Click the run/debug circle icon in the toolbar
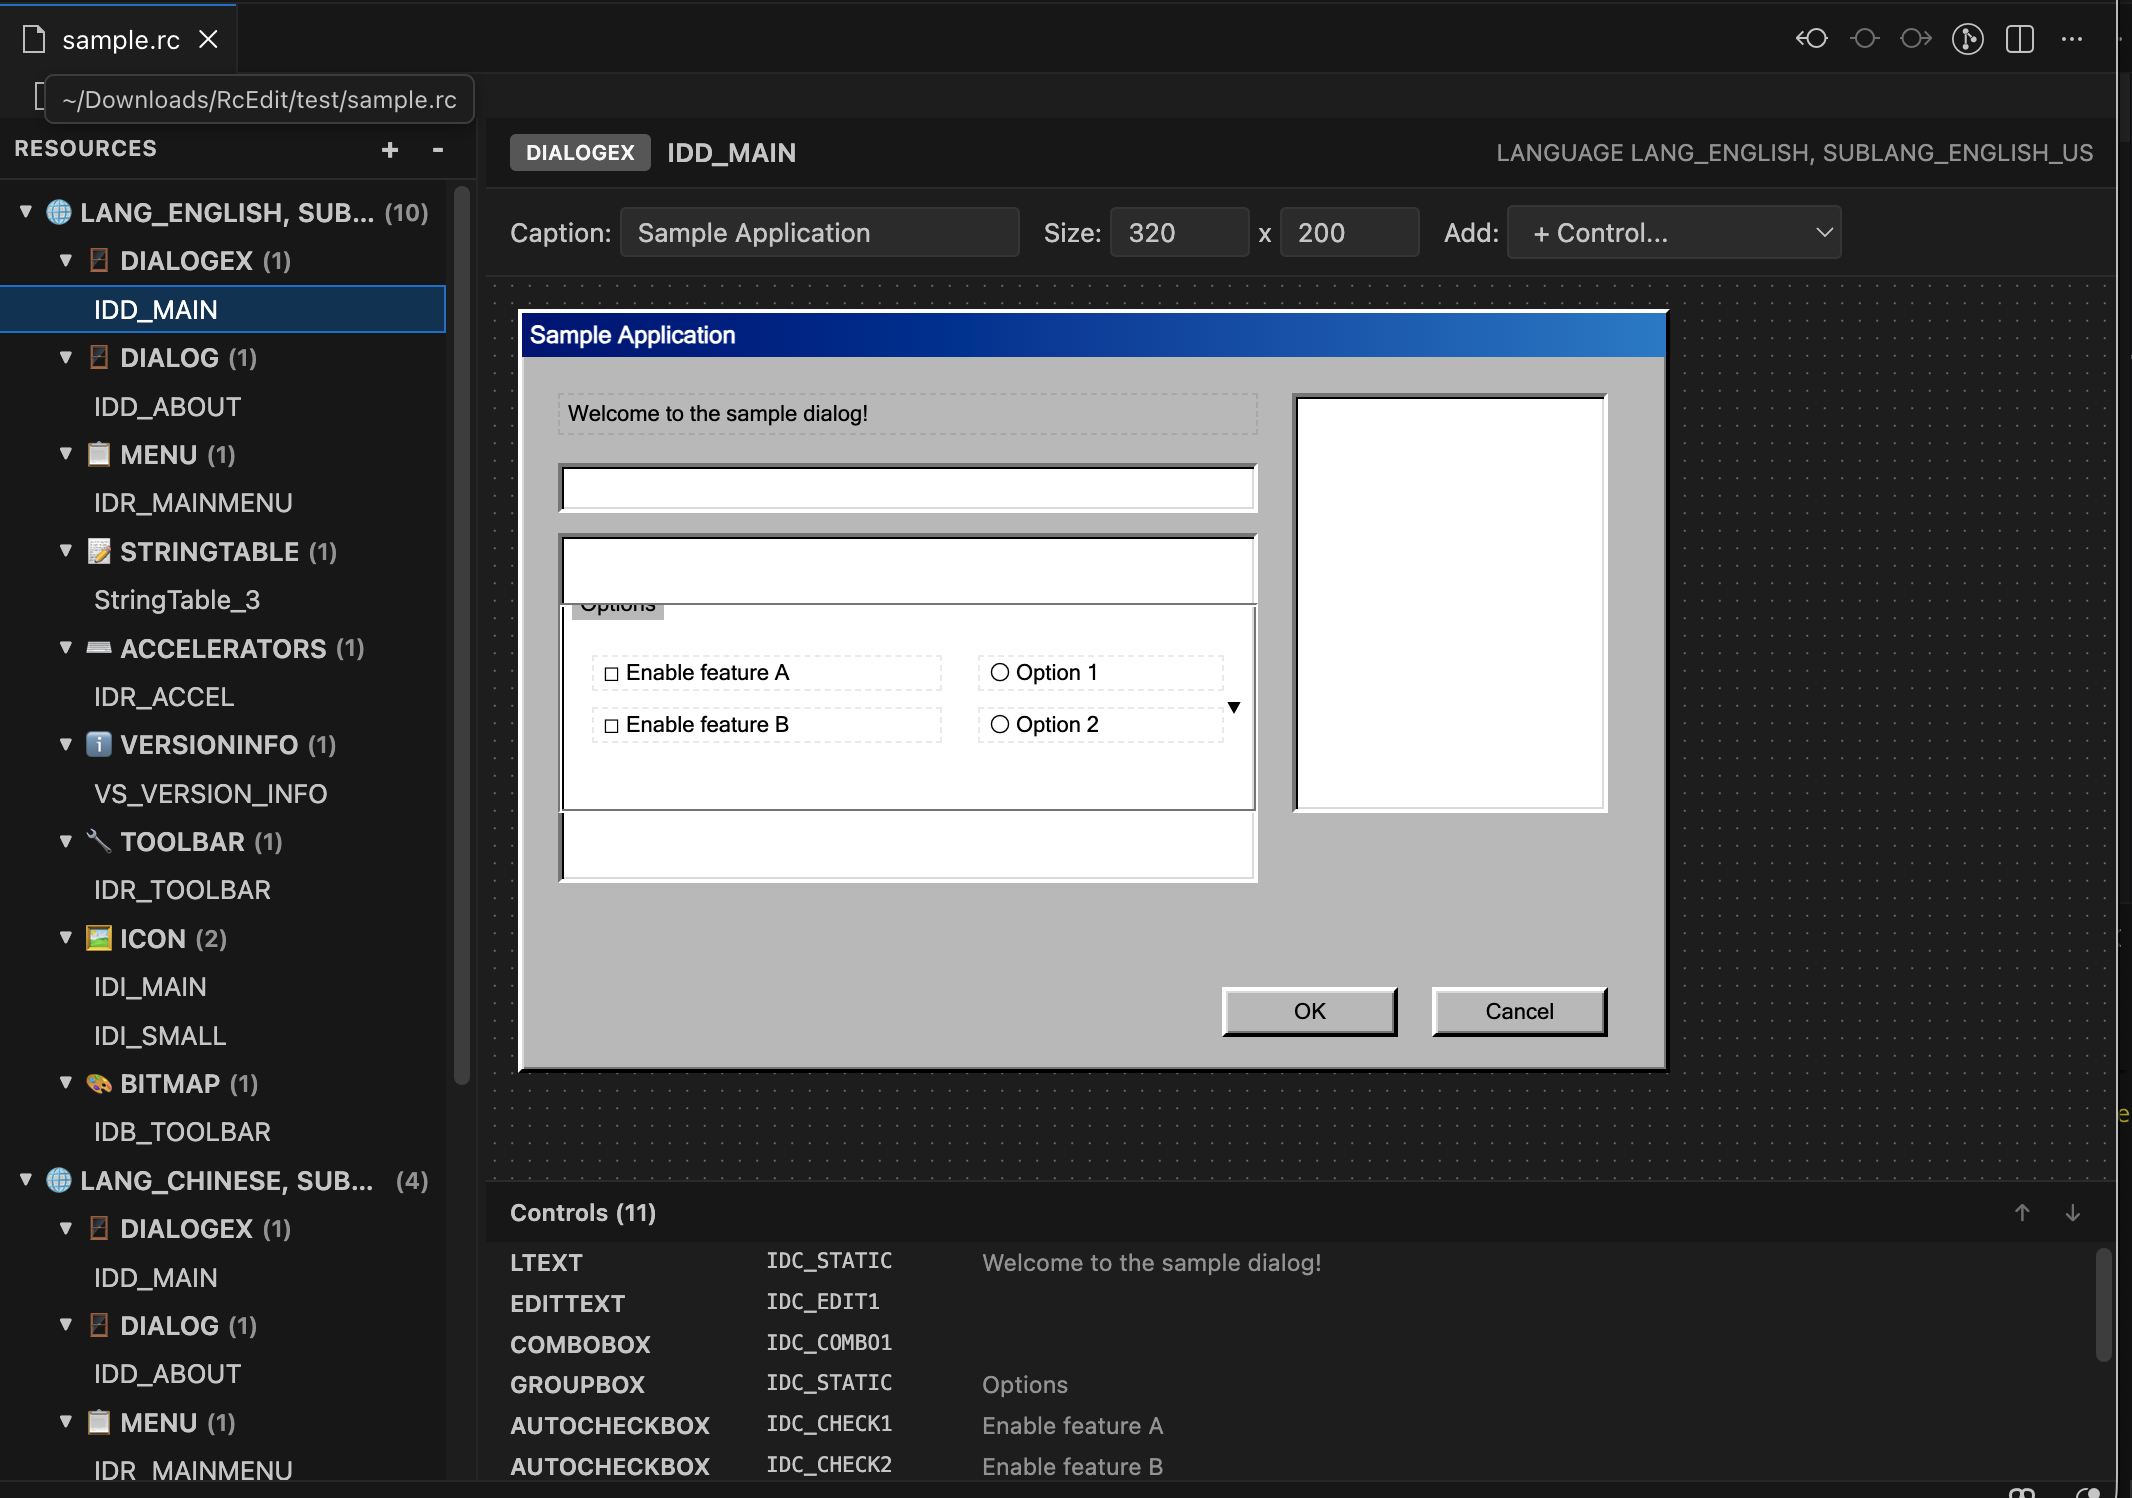Image resolution: width=2132 pixels, height=1498 pixels. pyautogui.click(x=1967, y=39)
